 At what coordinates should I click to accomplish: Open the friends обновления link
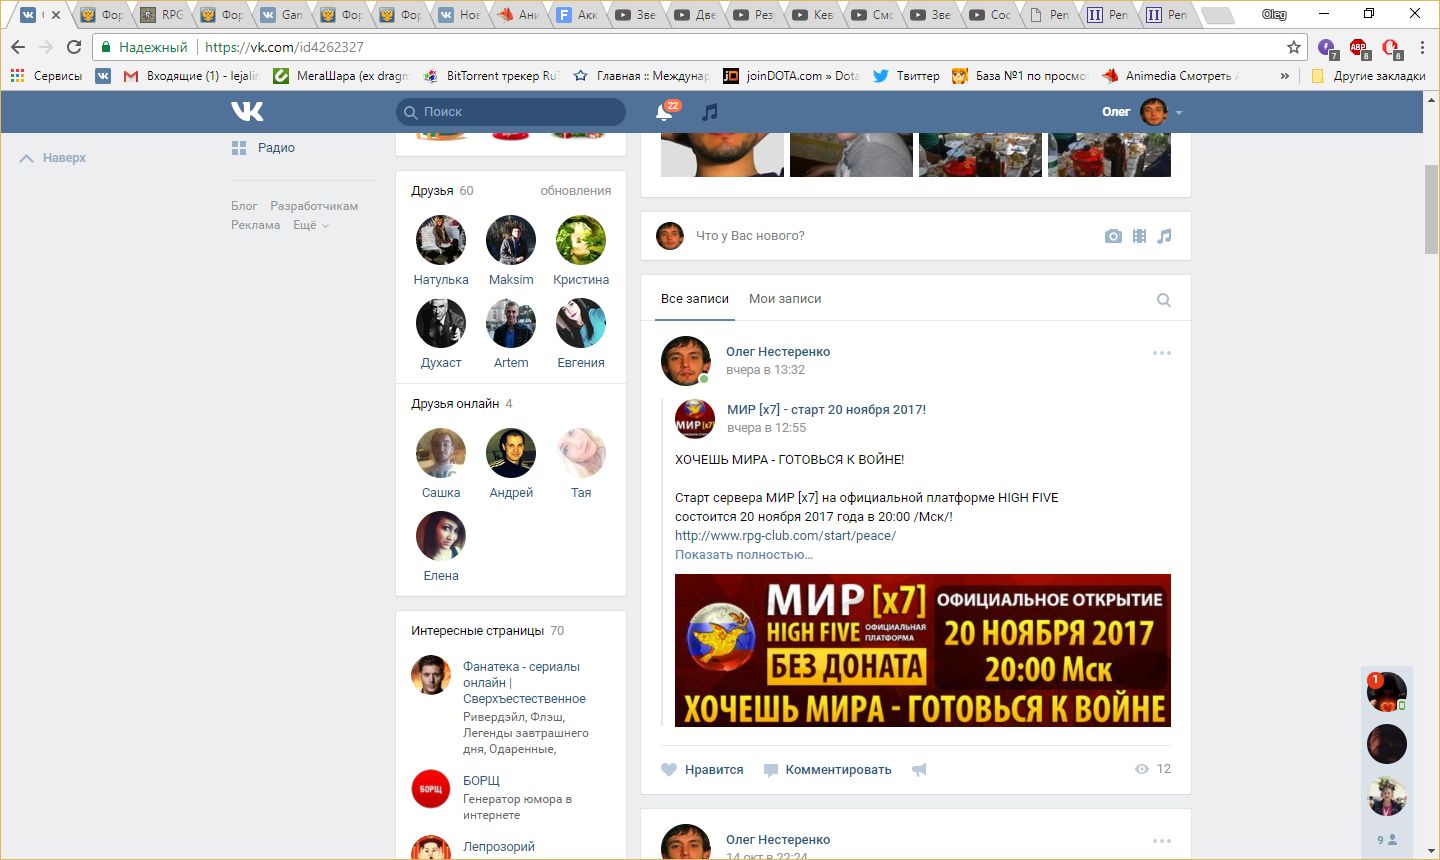click(x=576, y=191)
